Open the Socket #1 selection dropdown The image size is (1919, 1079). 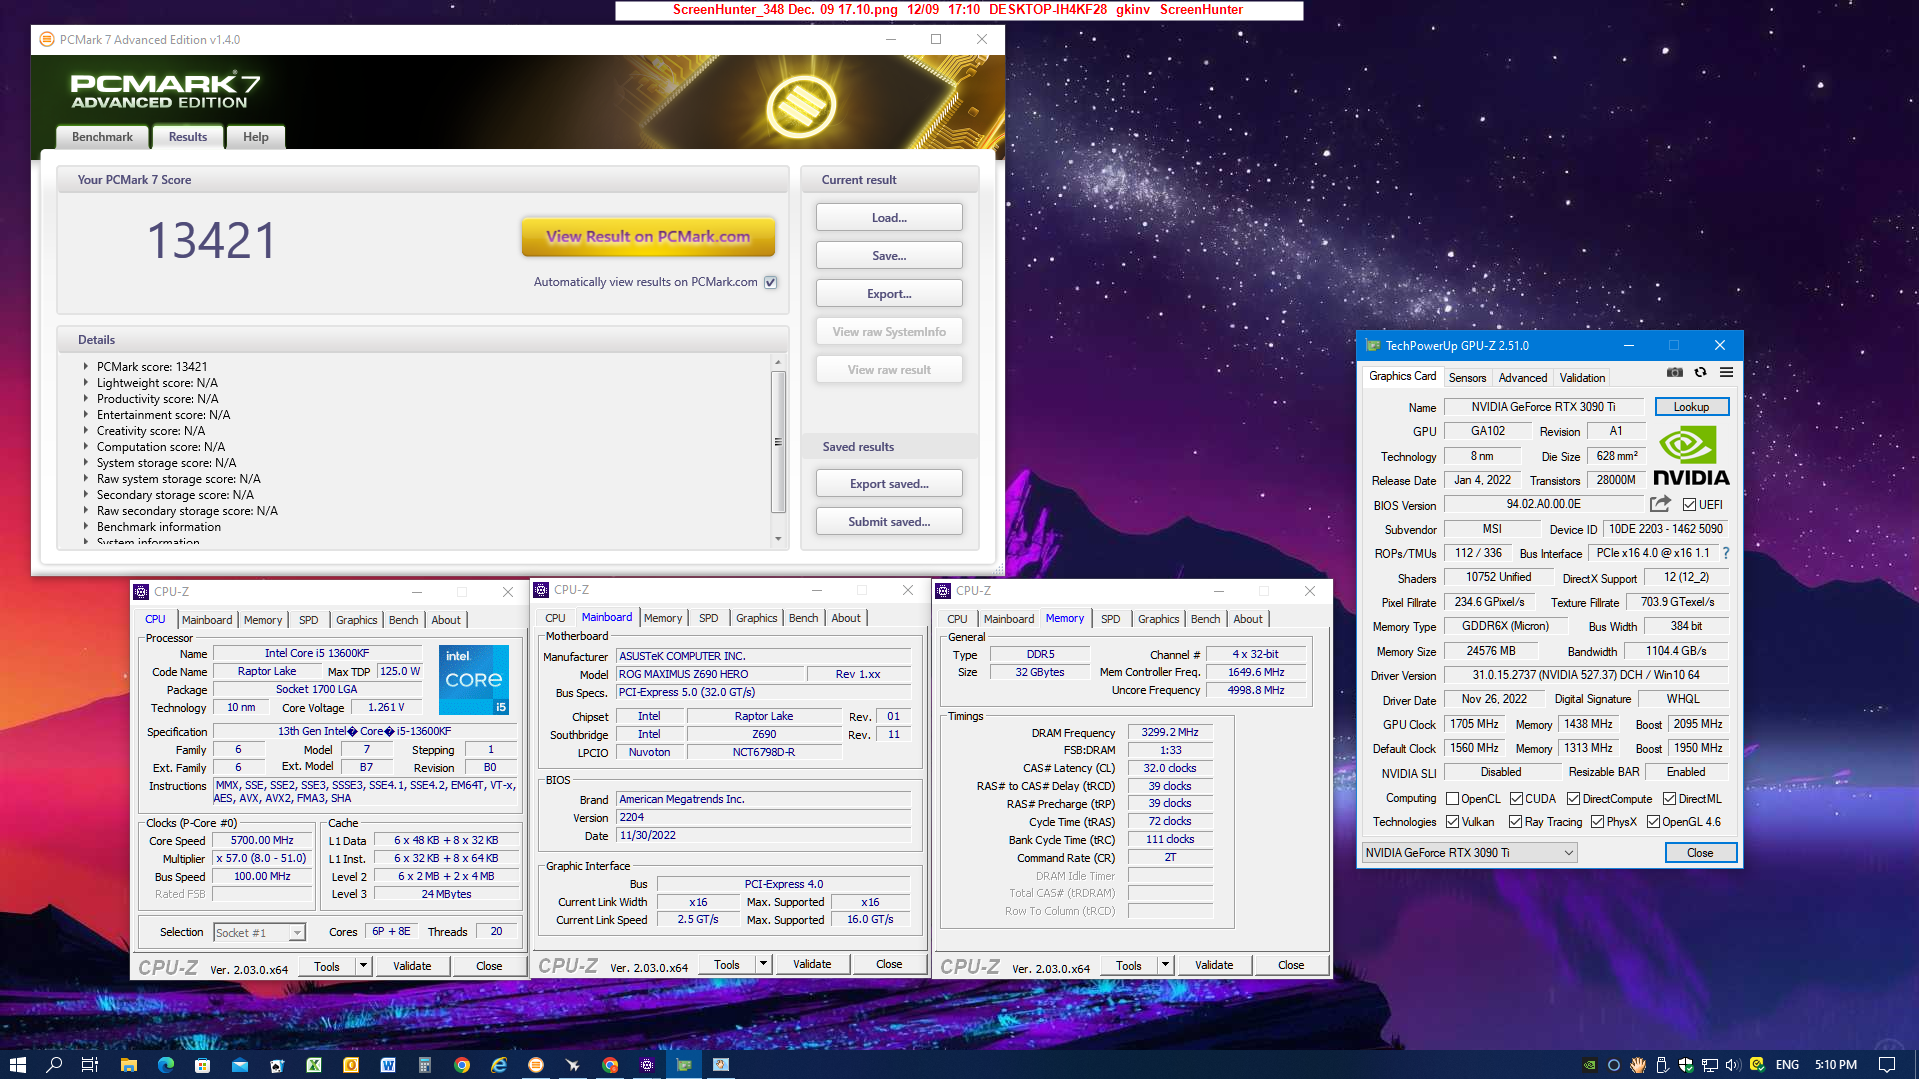tap(259, 933)
